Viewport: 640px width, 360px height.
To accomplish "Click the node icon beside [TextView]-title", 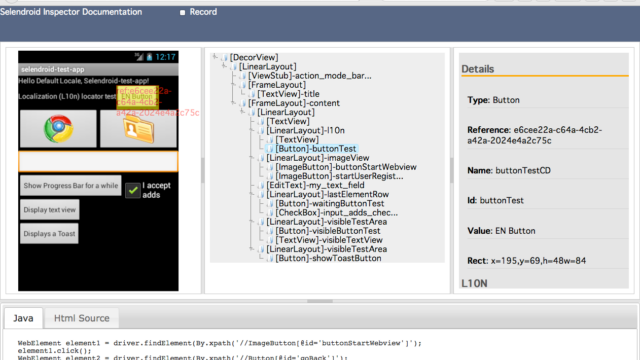I will click(252, 94).
